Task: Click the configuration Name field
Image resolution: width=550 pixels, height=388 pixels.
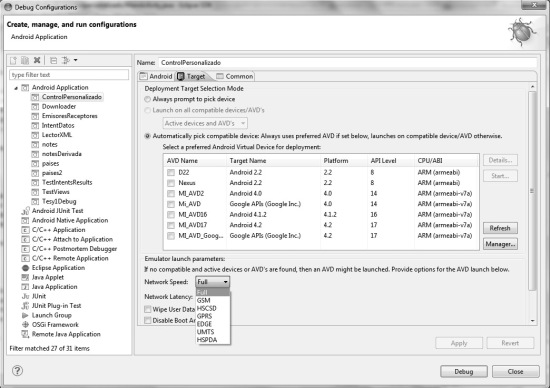Action: click(347, 62)
